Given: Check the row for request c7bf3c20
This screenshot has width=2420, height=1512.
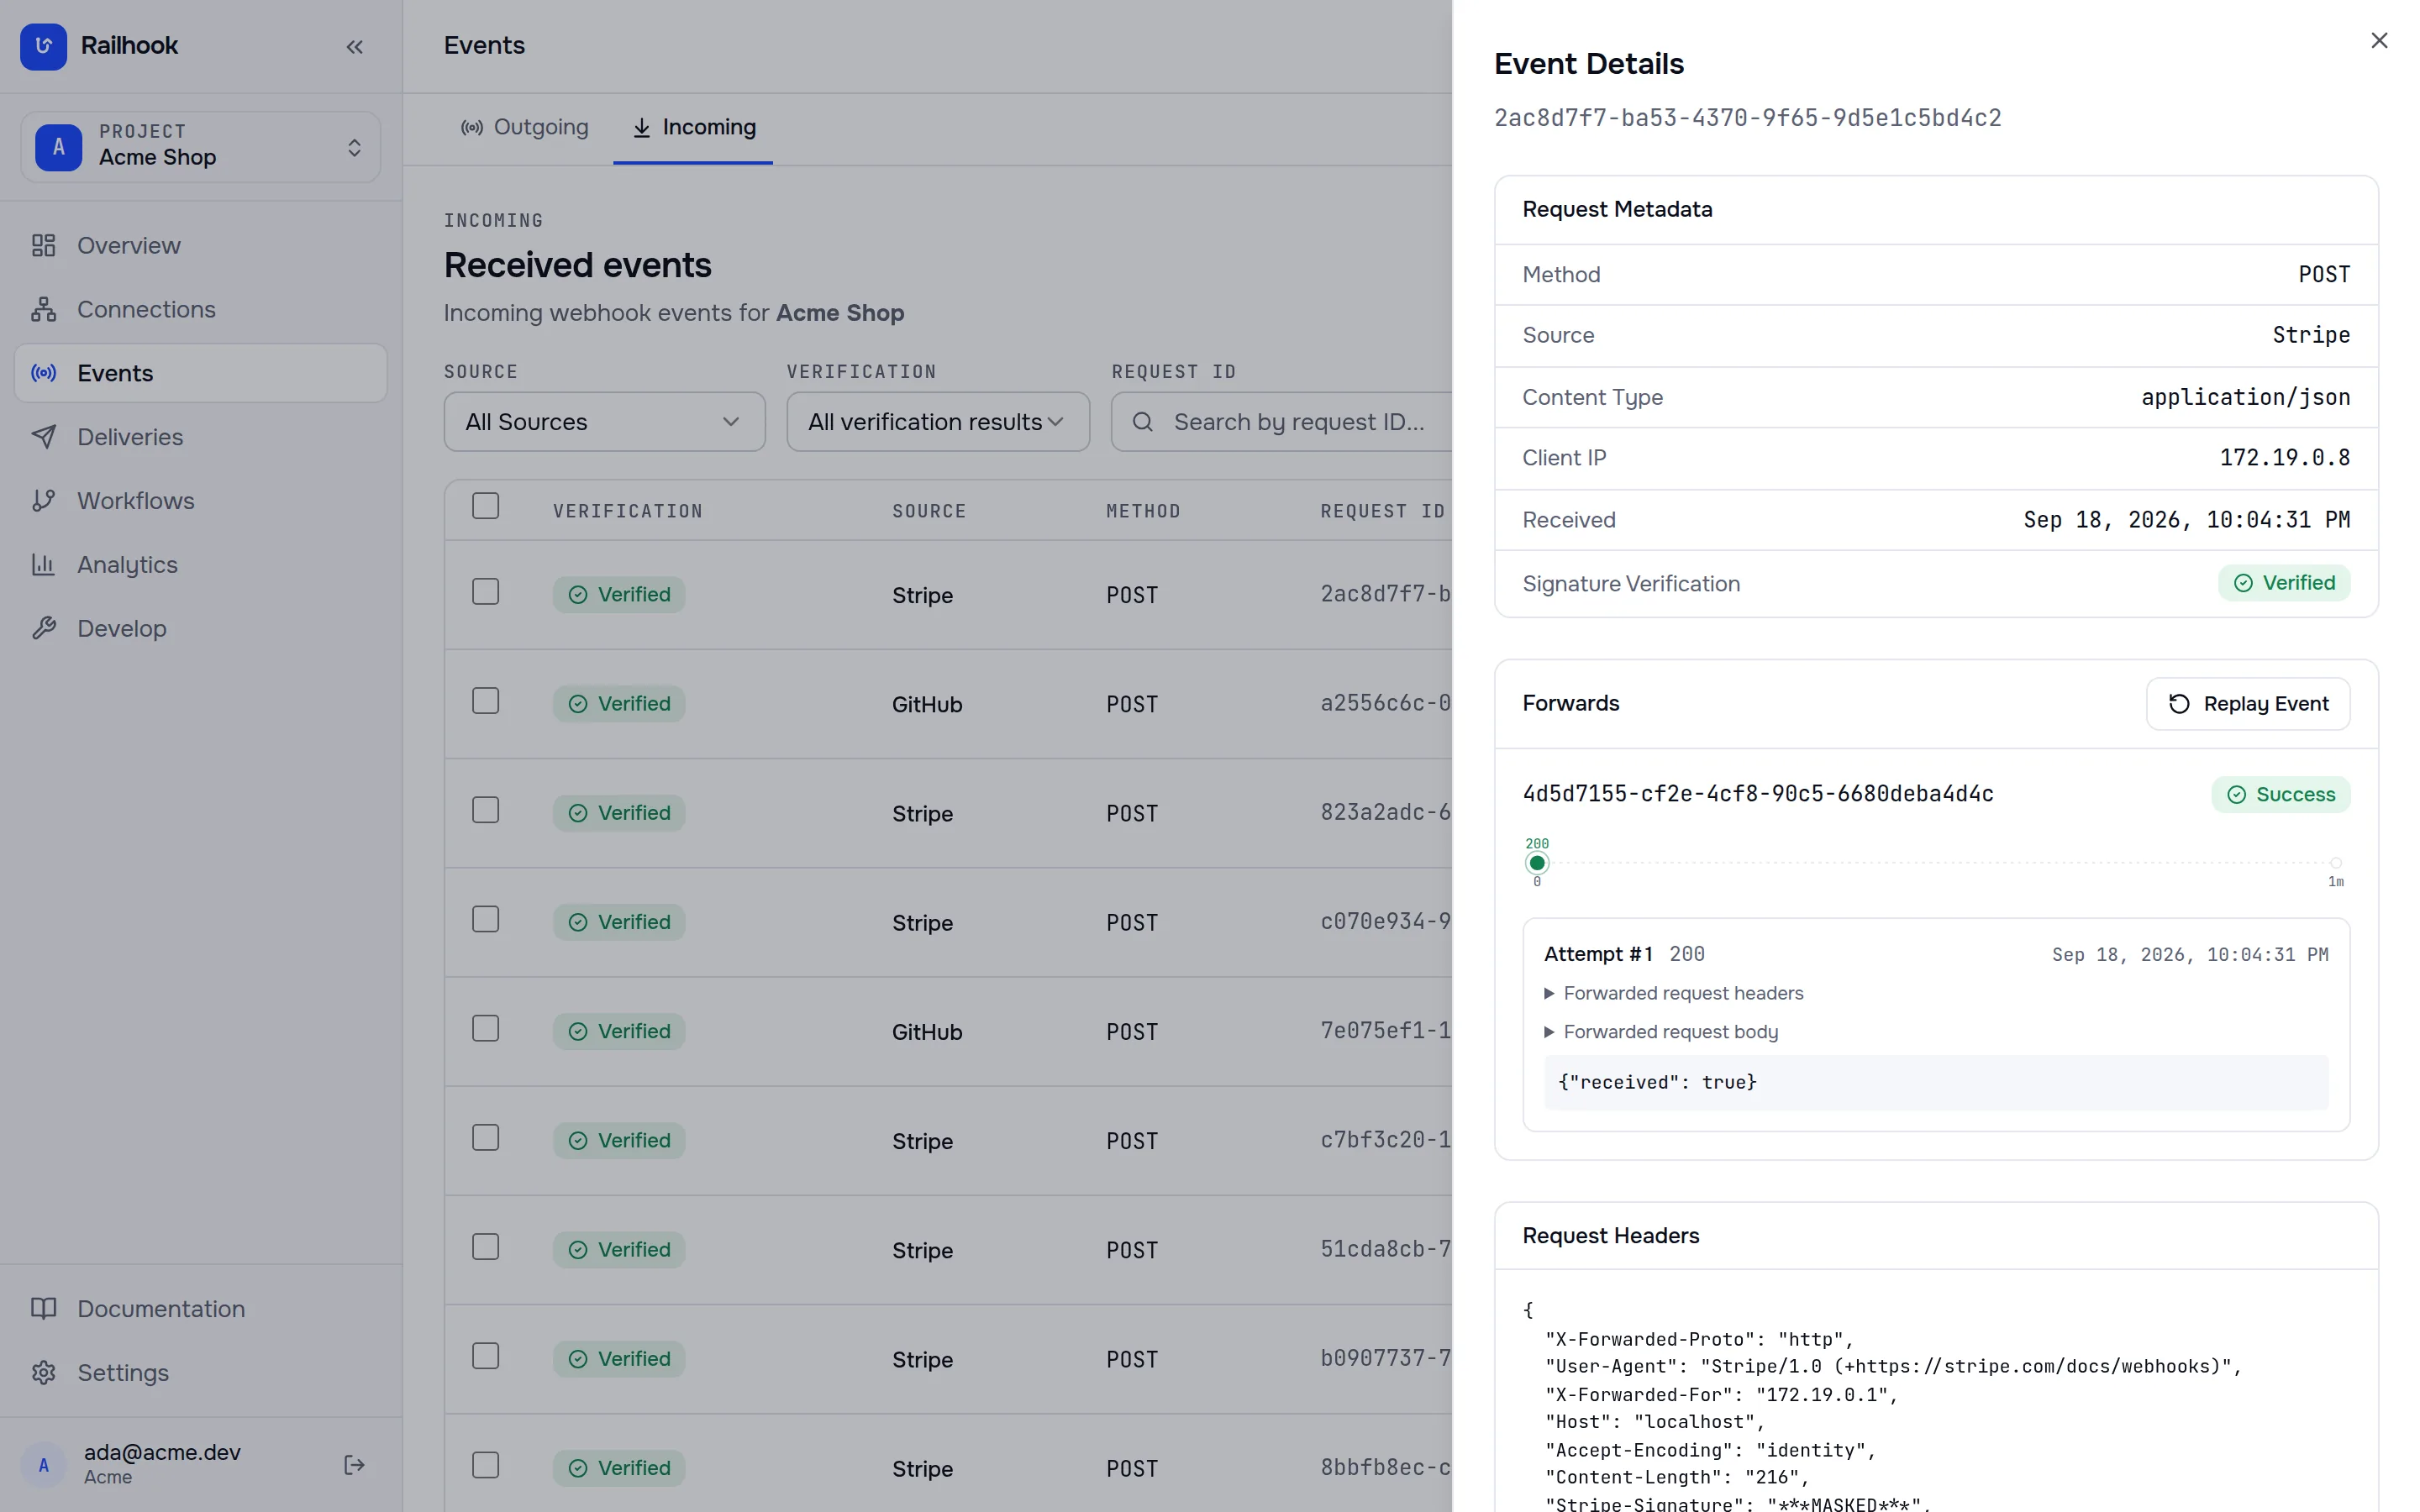Looking at the screenshot, I should click(485, 1138).
